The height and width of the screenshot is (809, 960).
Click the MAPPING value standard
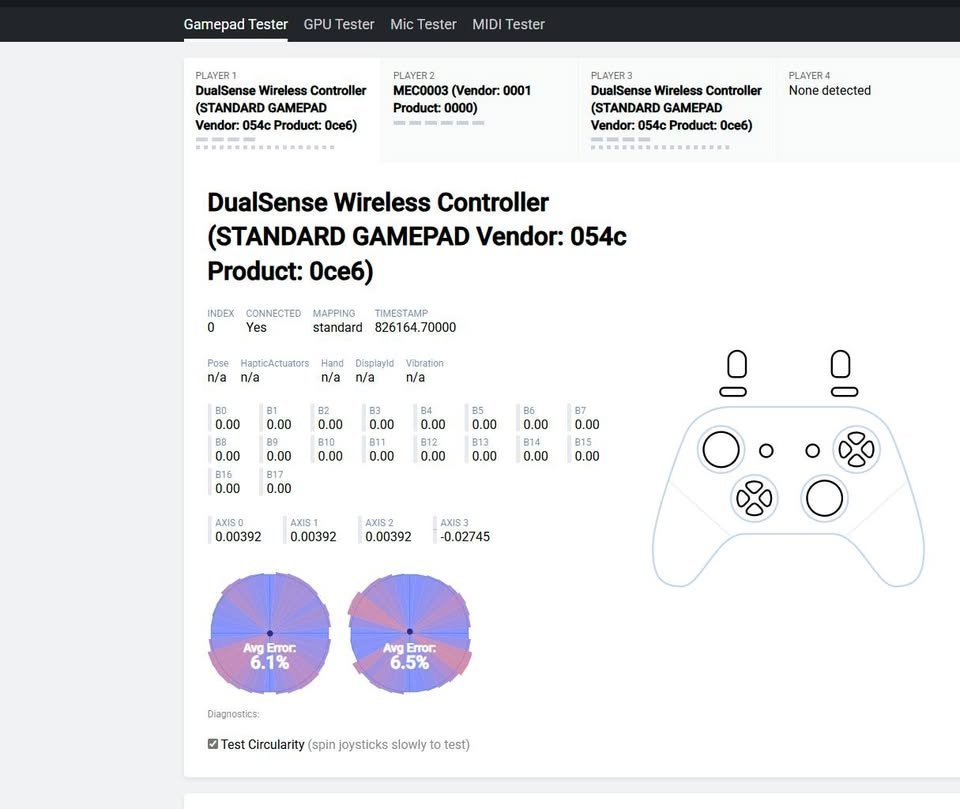click(x=337, y=328)
